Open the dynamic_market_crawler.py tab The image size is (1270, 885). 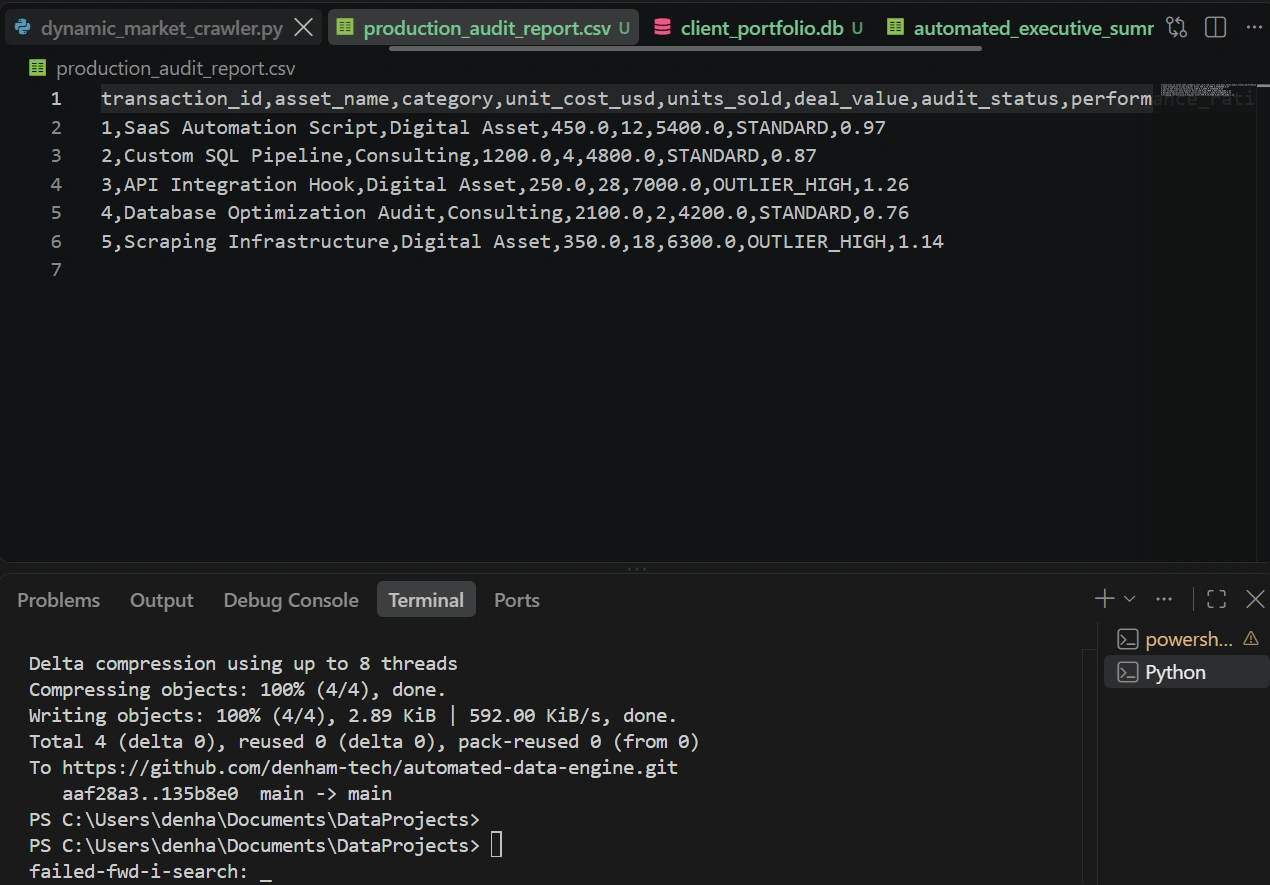tap(163, 28)
